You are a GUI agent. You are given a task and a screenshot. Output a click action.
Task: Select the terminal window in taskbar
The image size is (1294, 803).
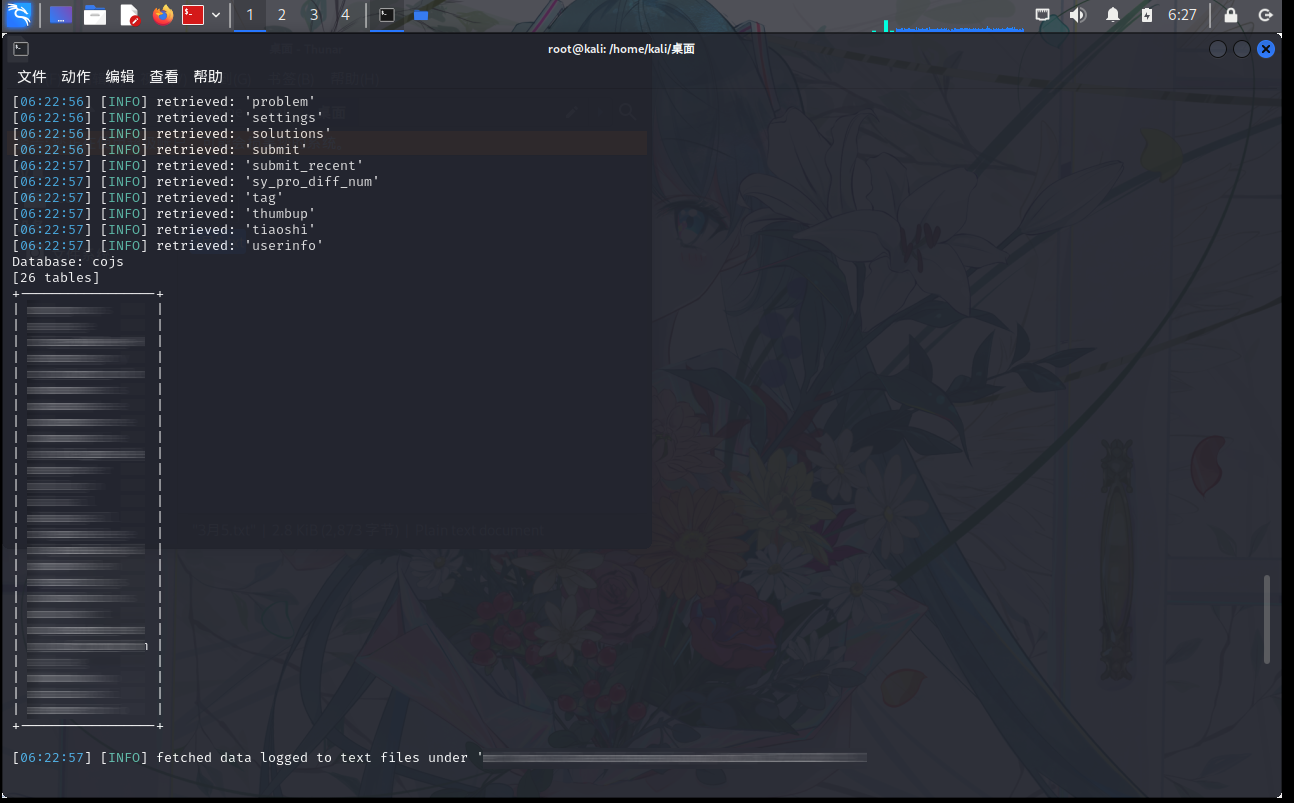pyautogui.click(x=387, y=15)
